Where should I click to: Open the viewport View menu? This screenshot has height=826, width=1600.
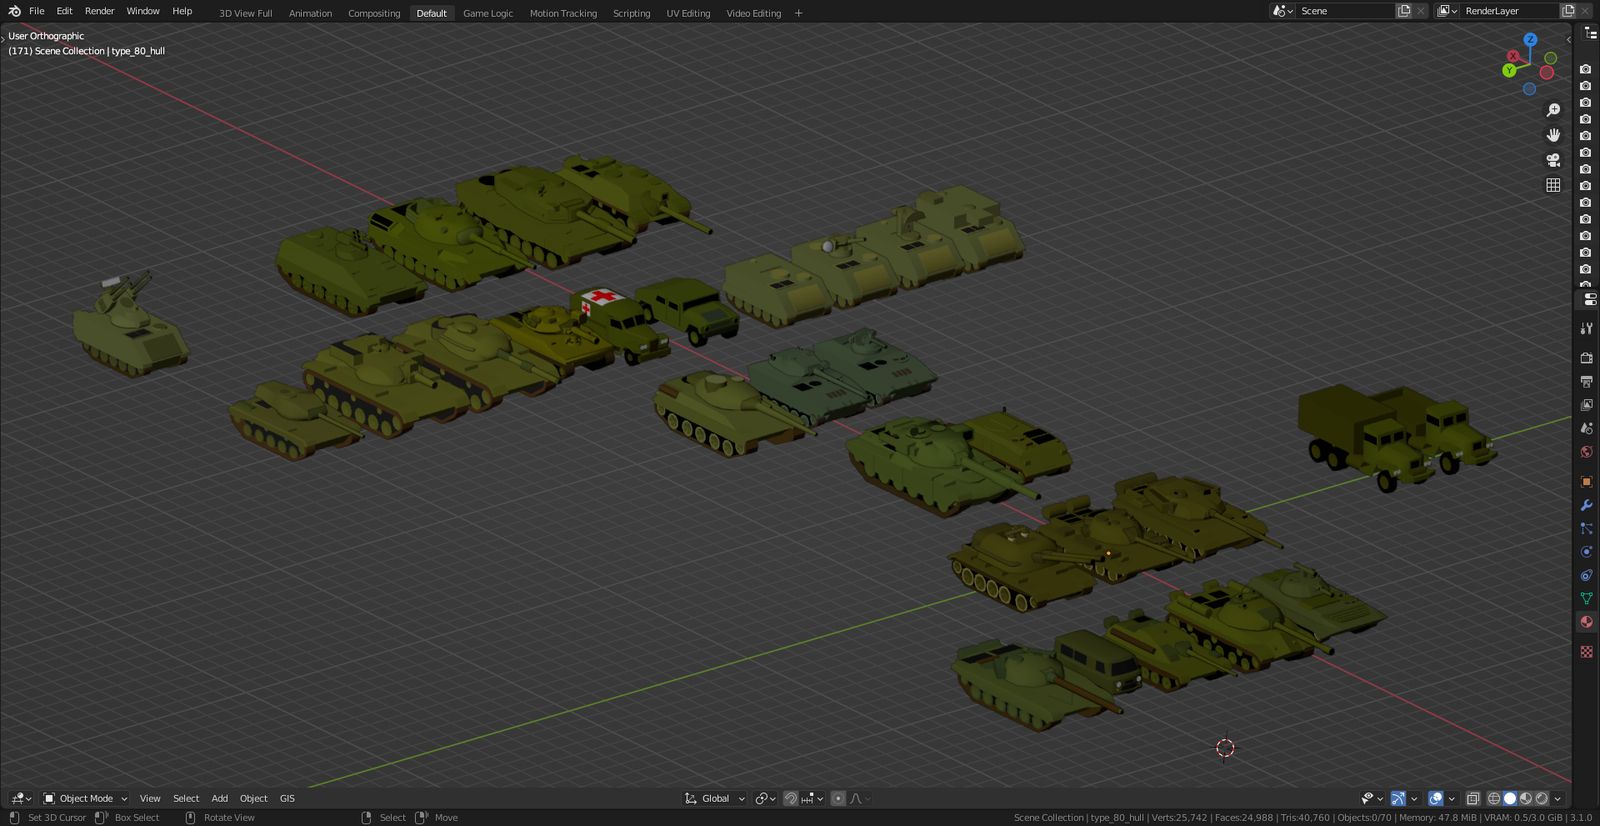pyautogui.click(x=150, y=798)
